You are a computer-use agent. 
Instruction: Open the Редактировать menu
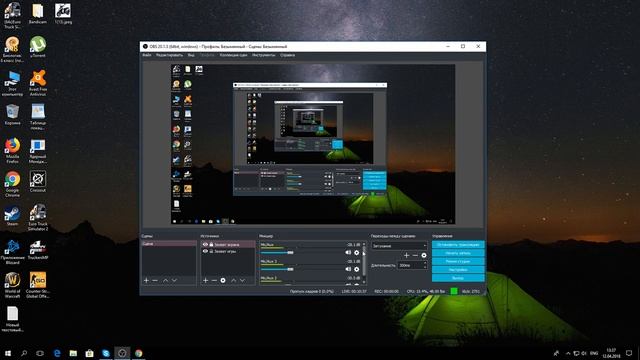coord(169,55)
